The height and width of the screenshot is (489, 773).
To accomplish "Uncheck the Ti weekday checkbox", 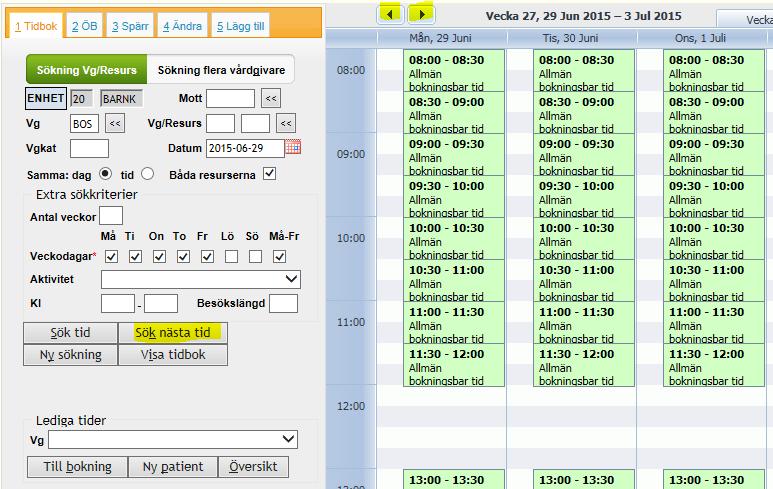I will [x=135, y=256].
